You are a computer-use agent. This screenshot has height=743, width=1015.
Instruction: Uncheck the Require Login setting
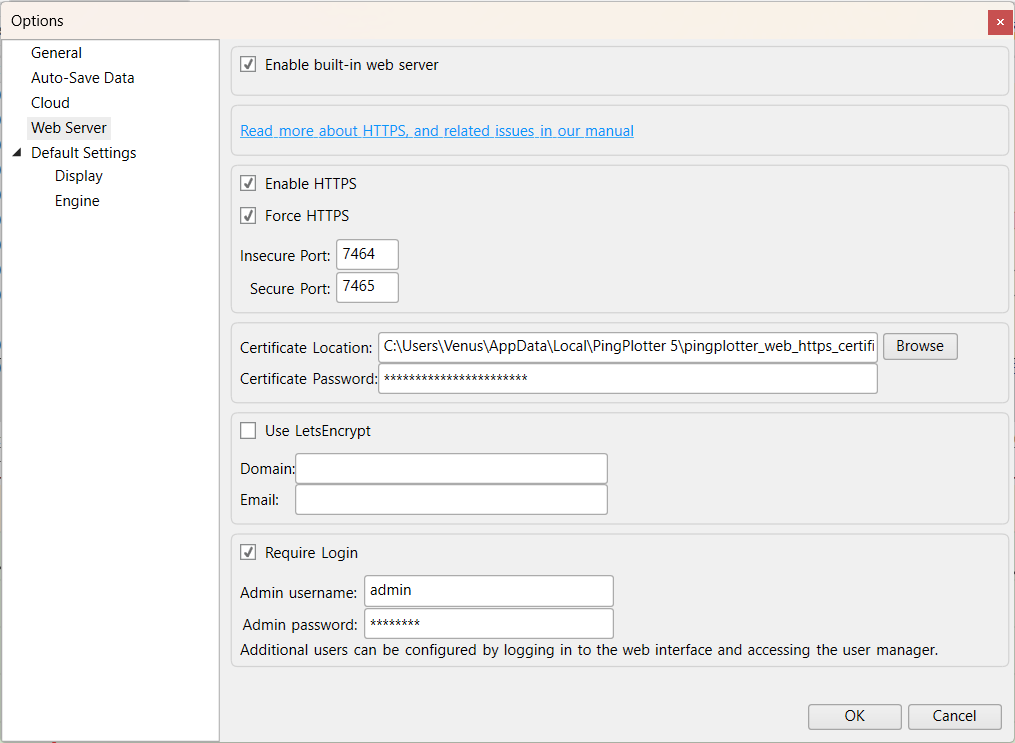coord(246,552)
